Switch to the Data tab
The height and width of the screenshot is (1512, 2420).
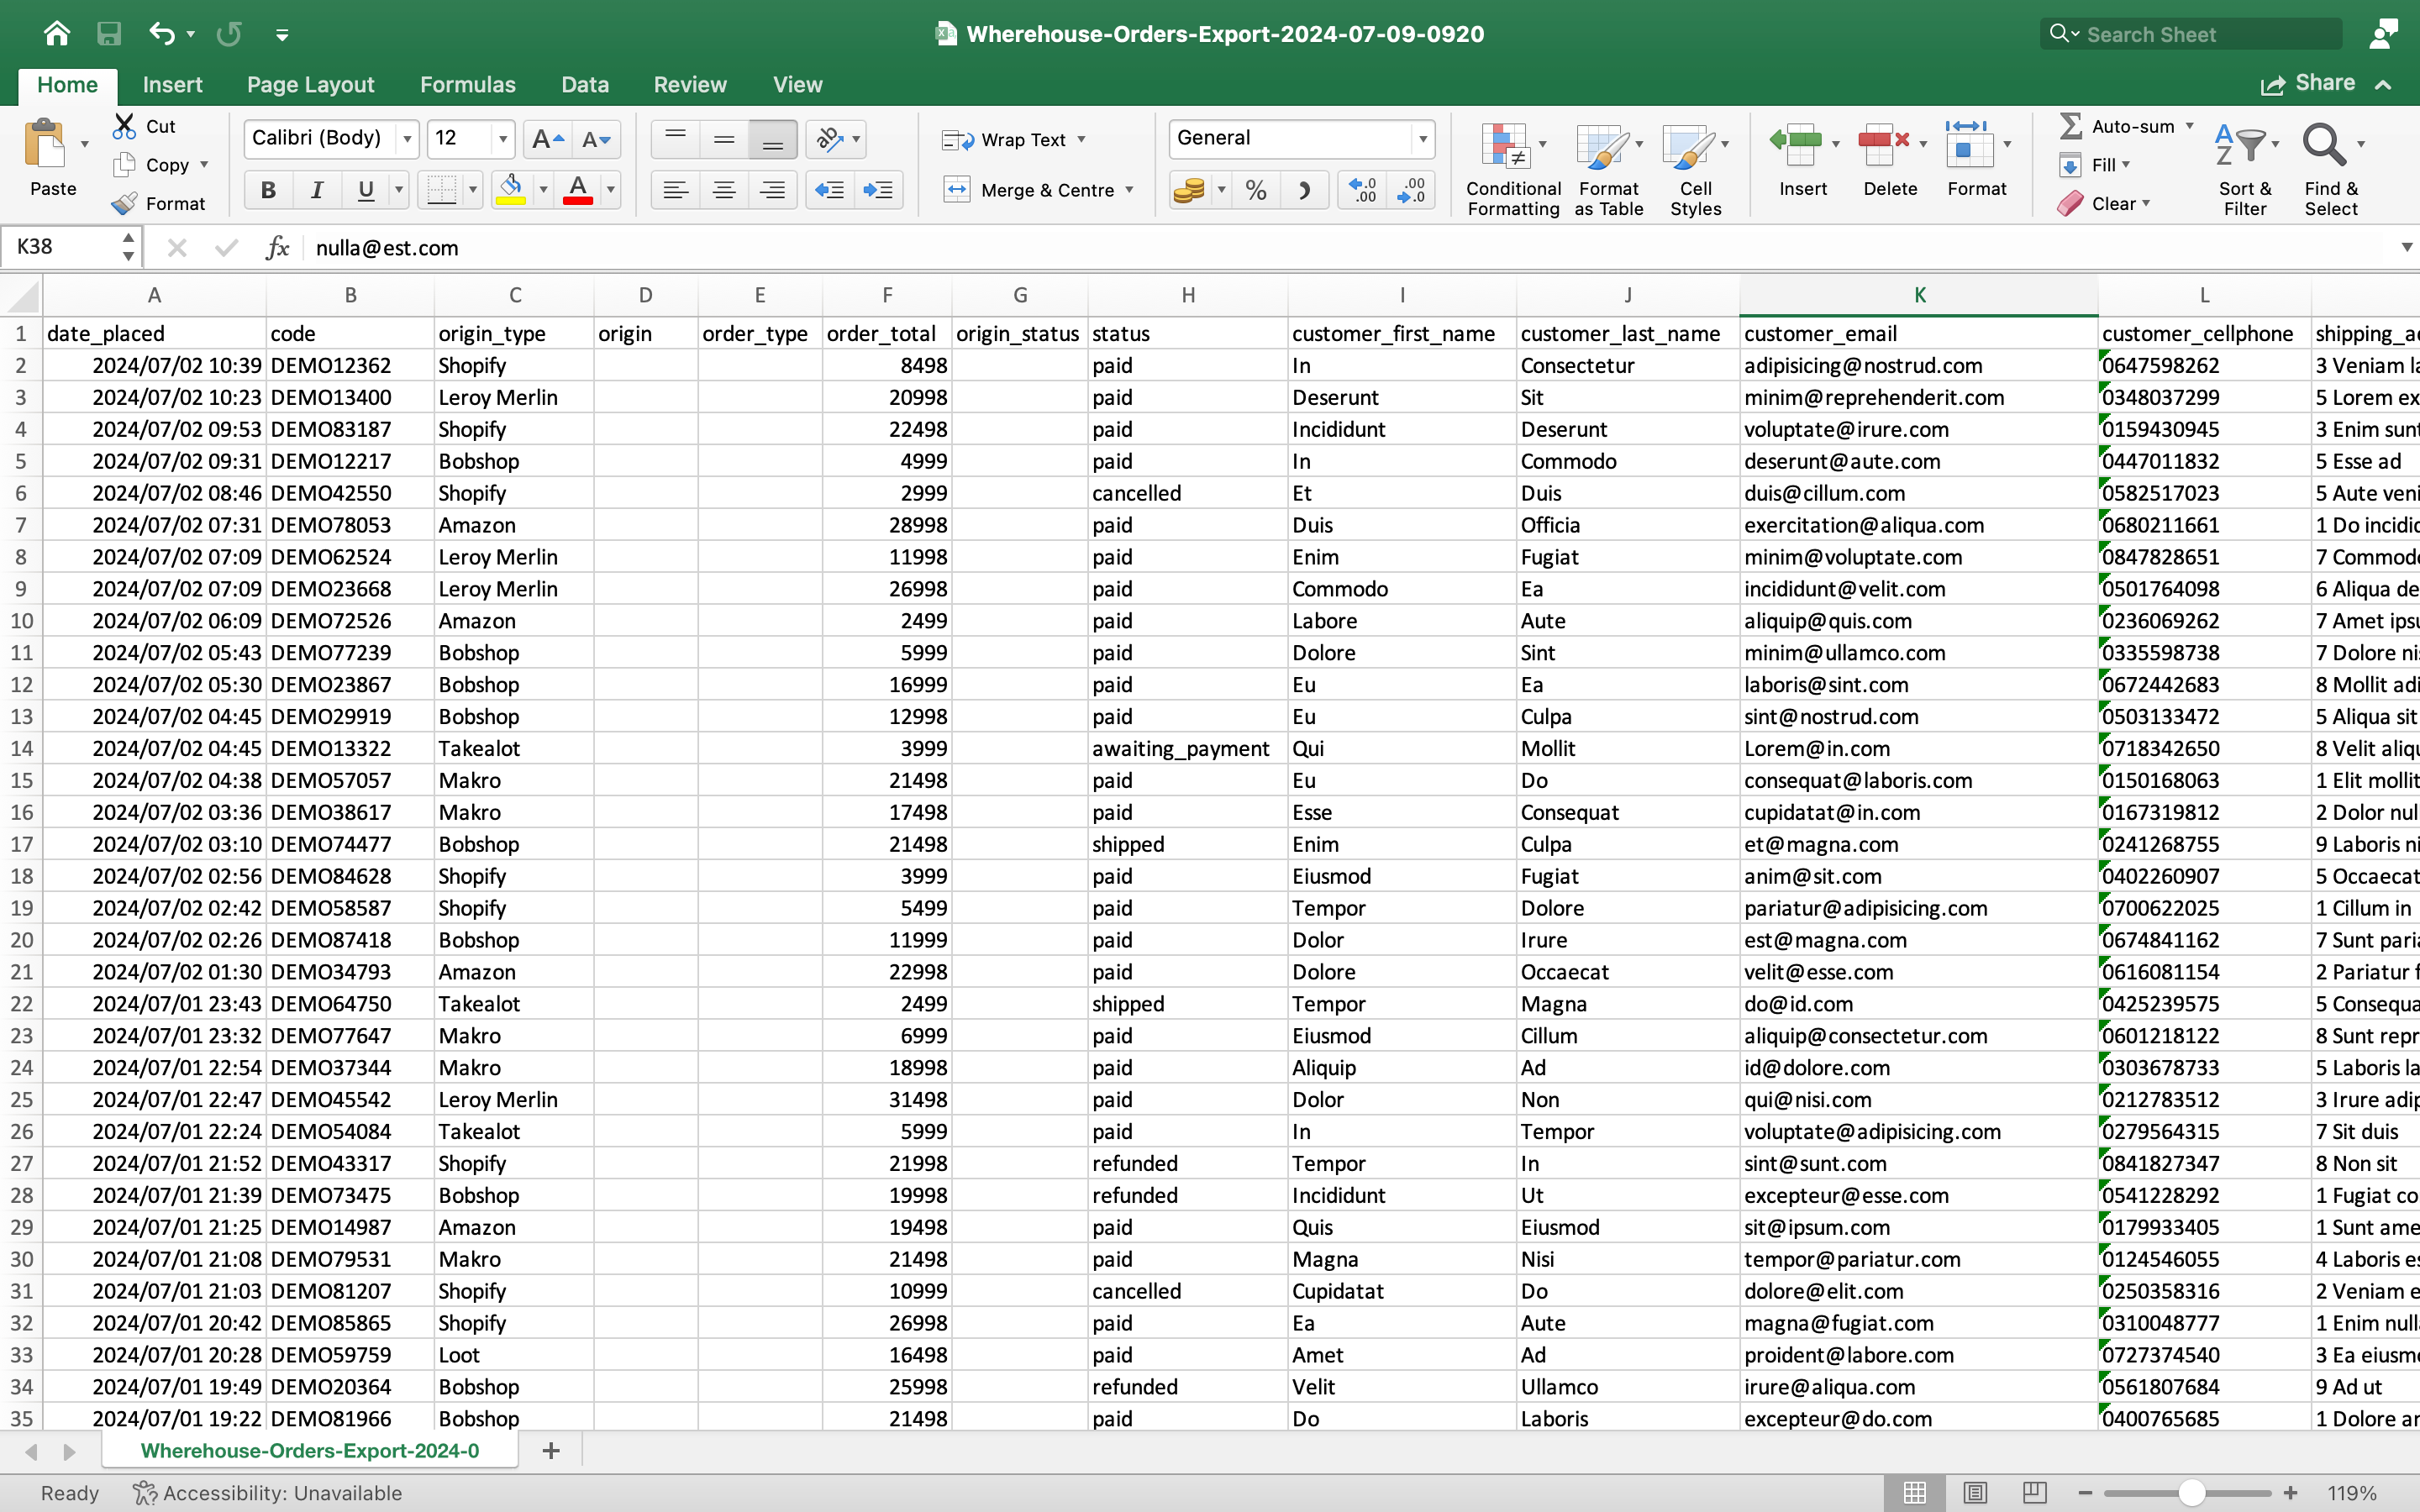coord(585,85)
